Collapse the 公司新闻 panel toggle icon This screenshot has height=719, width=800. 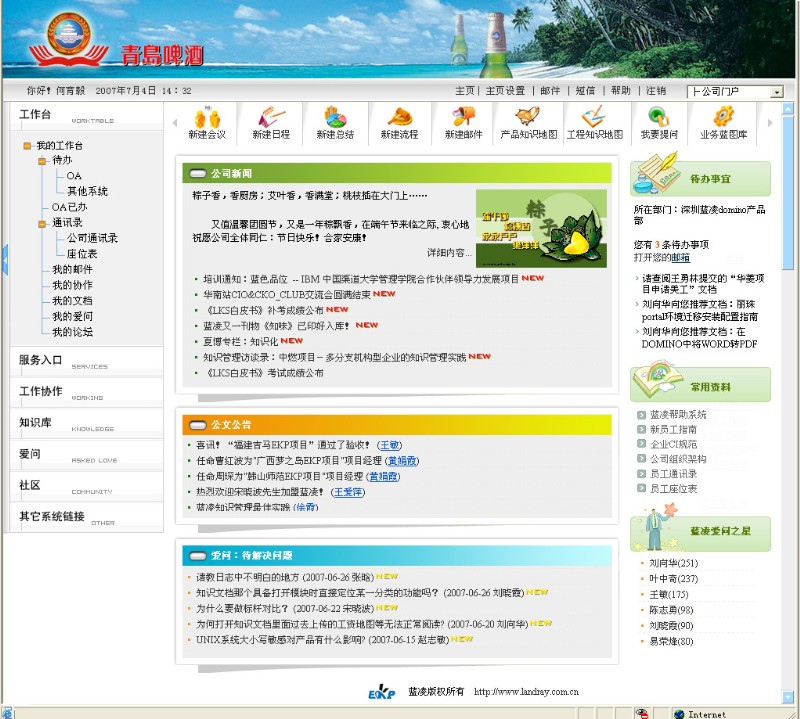(x=197, y=173)
